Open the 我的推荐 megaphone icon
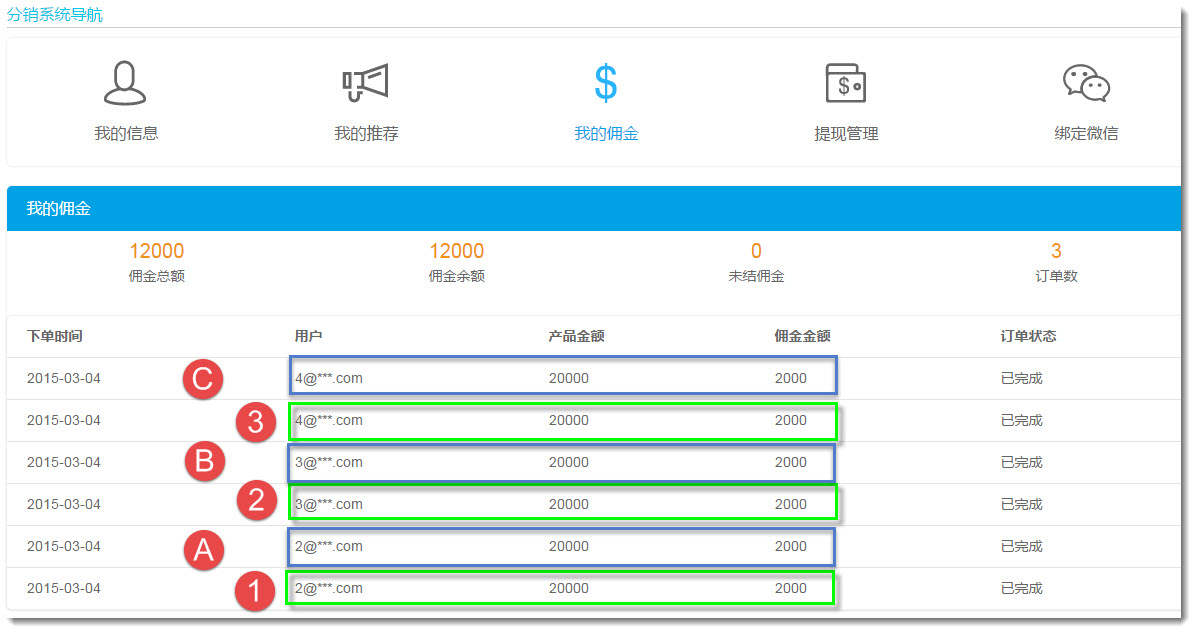The image size is (1196, 633). [365, 83]
